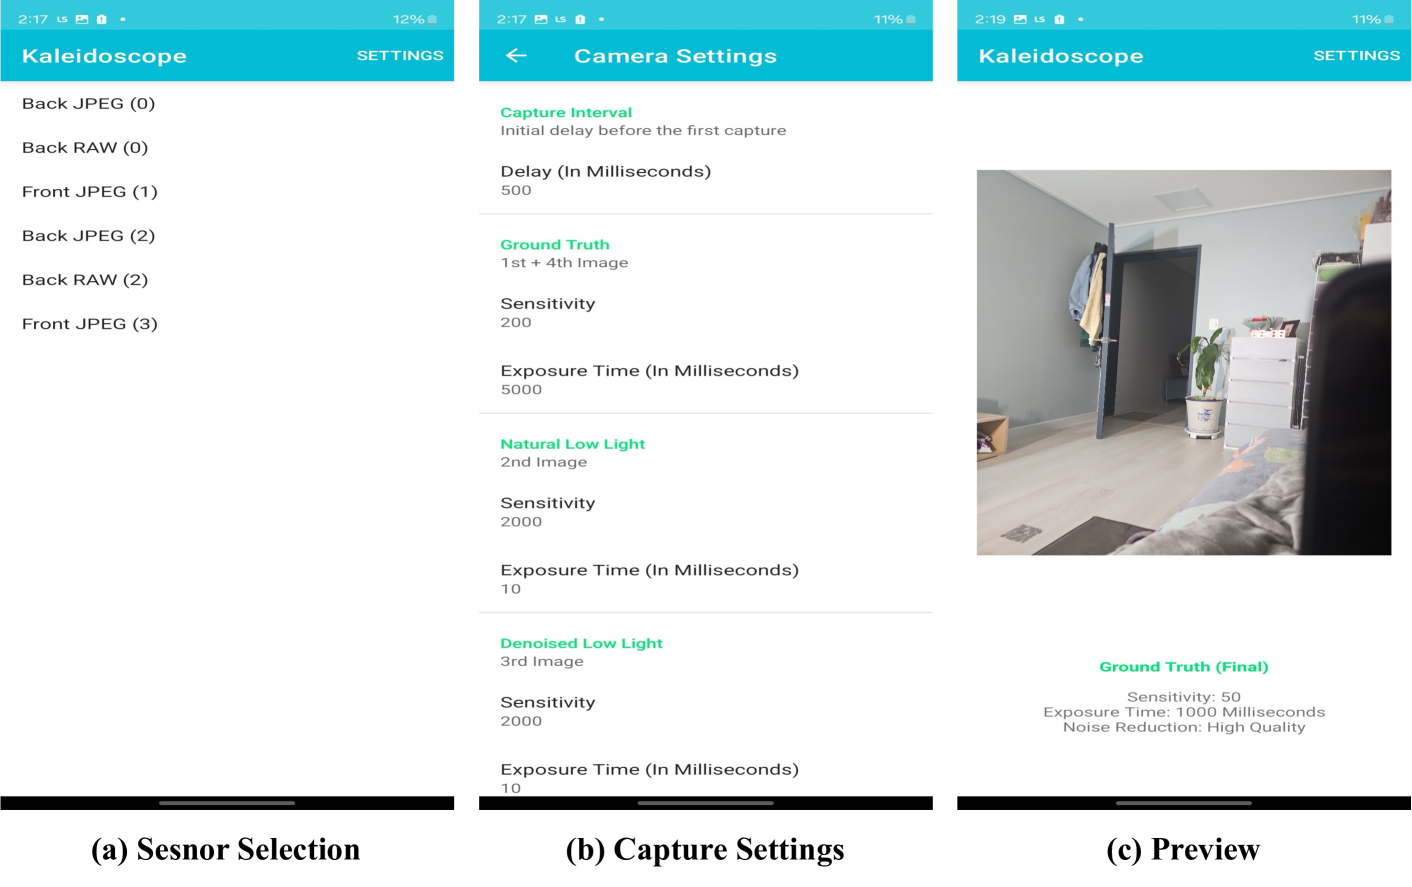Choose the Back RAW (0) sensor
The width and height of the screenshot is (1412, 887).
pyautogui.click(x=85, y=148)
